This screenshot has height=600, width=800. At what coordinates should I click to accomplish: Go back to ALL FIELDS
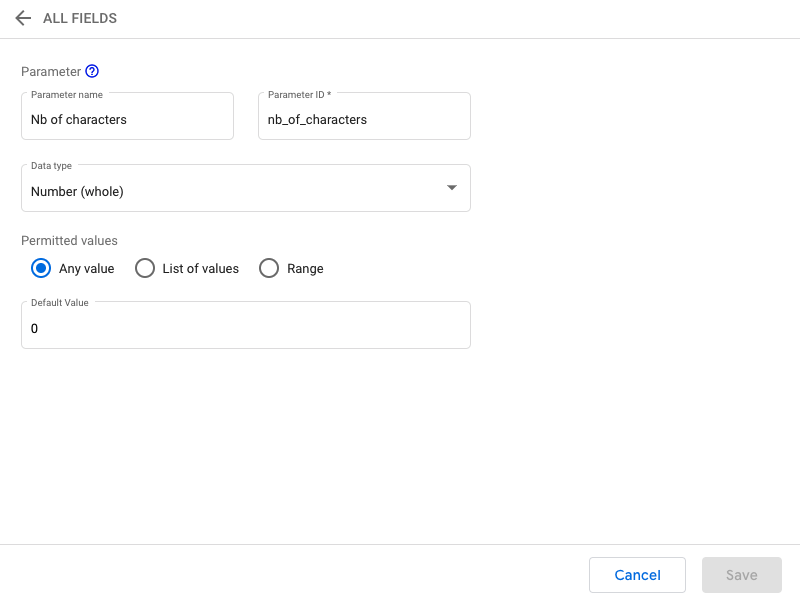point(80,18)
